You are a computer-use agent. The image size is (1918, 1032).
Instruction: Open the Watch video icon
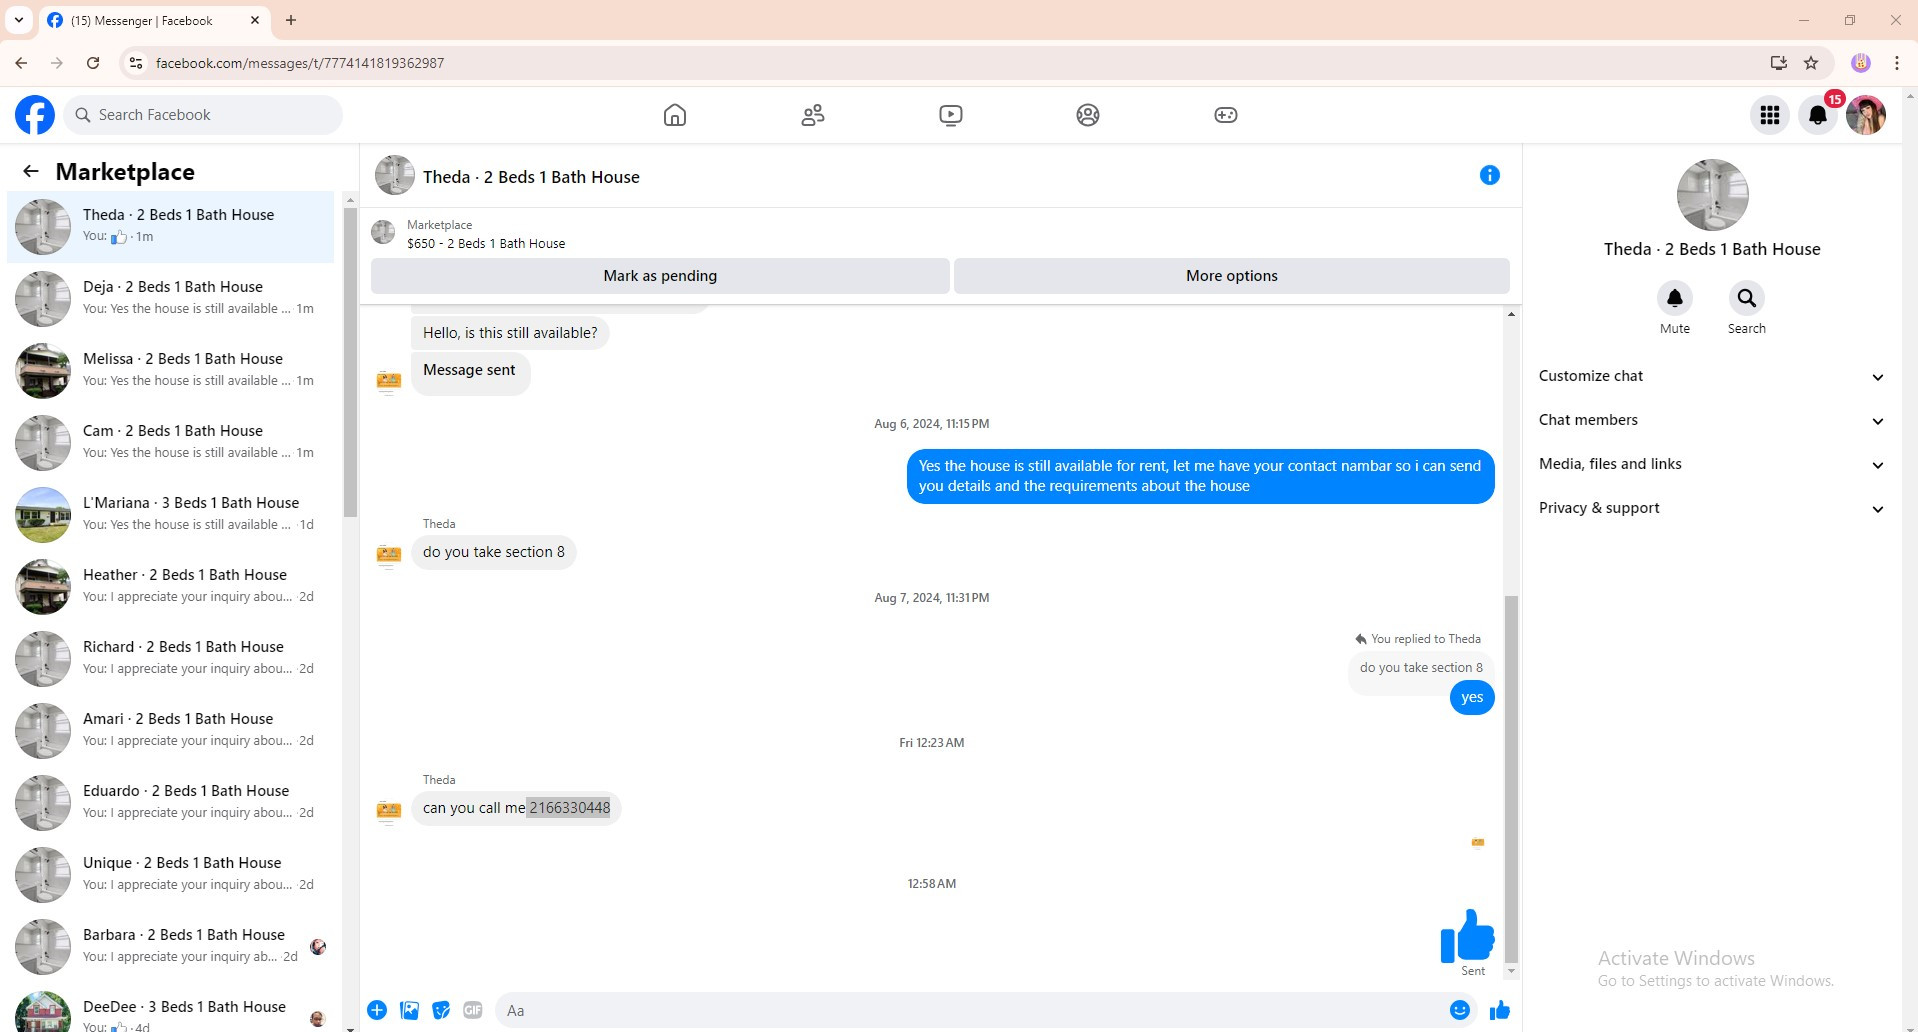(951, 115)
